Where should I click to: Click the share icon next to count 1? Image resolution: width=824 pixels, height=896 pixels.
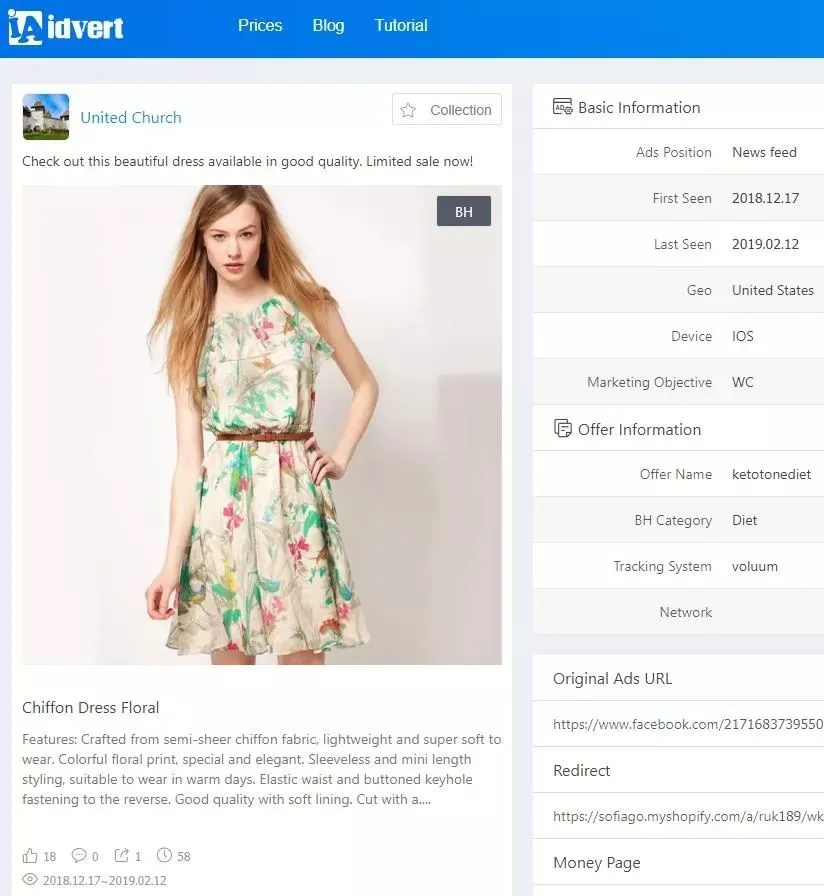[122, 855]
